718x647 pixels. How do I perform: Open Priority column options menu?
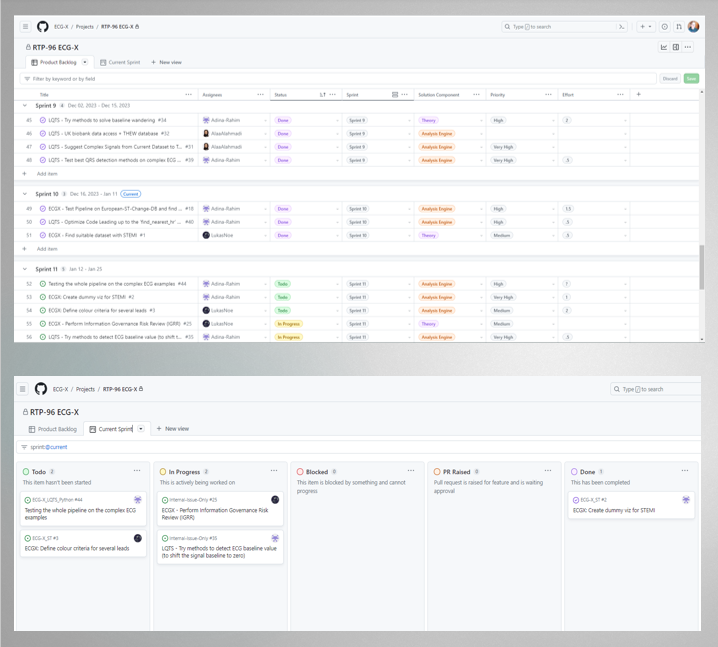pyautogui.click(x=548, y=94)
